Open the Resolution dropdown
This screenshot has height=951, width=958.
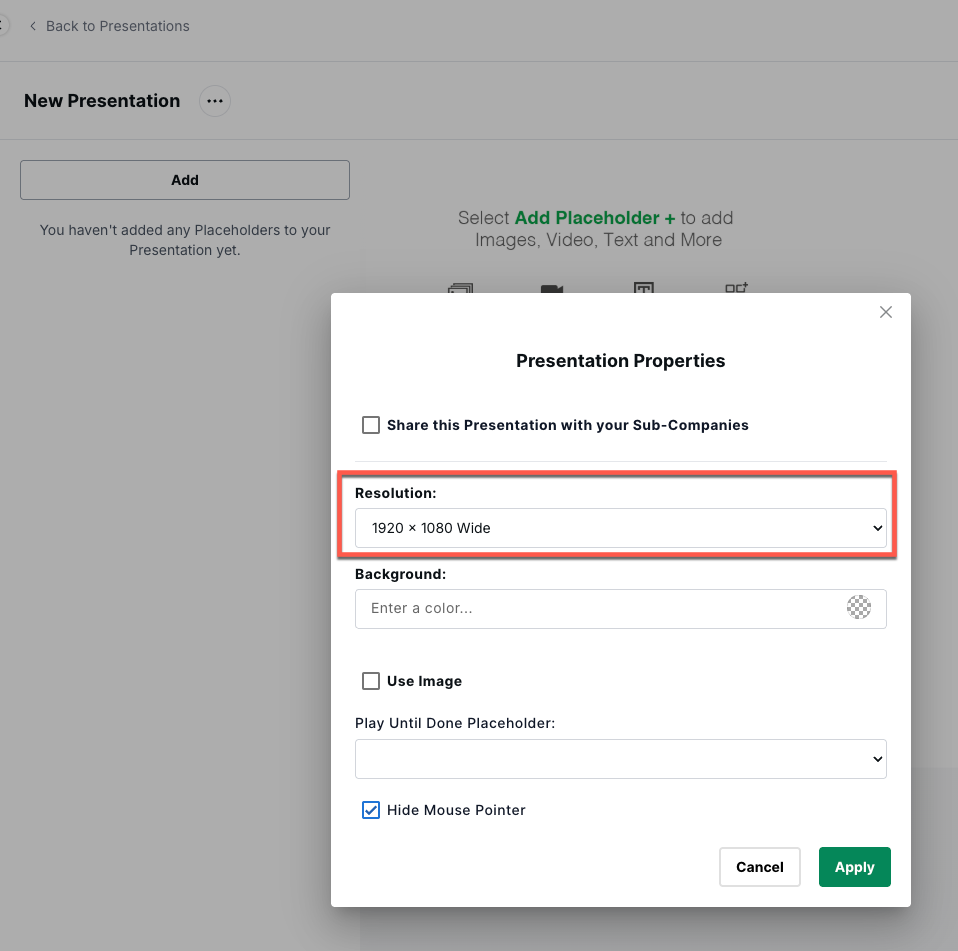(x=620, y=528)
